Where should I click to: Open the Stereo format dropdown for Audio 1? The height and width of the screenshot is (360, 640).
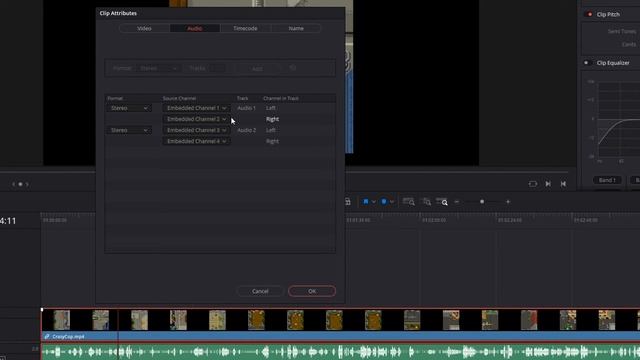(x=129, y=108)
